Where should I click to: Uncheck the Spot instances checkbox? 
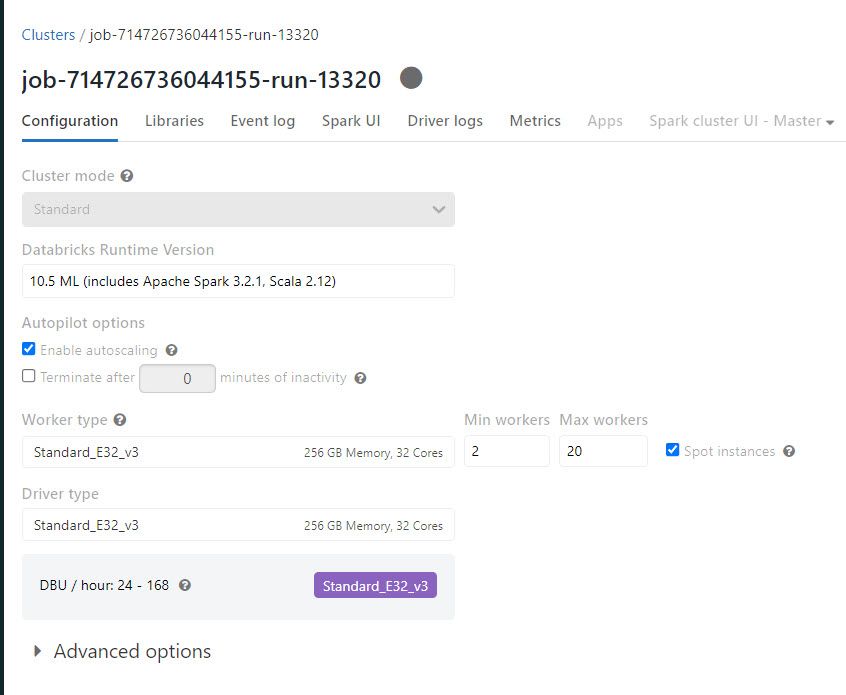tap(672, 450)
